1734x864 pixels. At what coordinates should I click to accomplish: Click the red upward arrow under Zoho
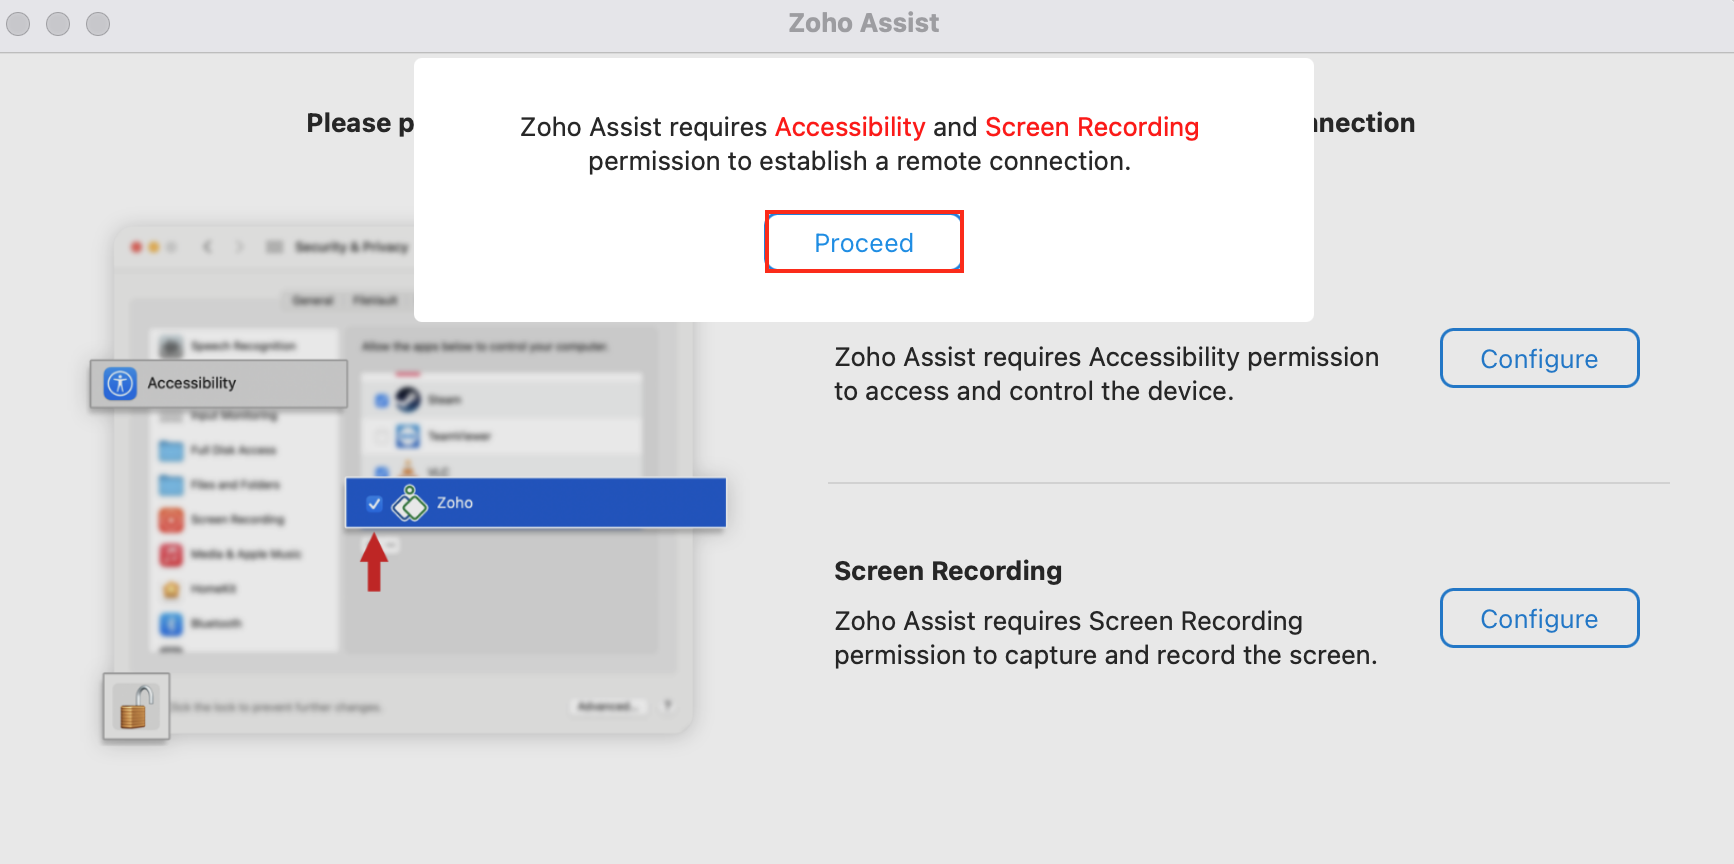[374, 562]
